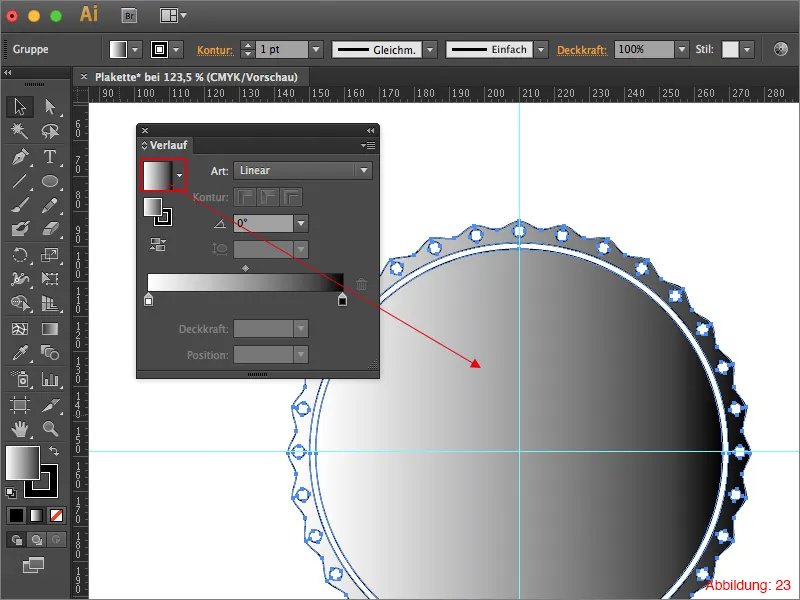Select the Lasso tool
Viewport: 800px width, 600px height.
[x=50, y=132]
